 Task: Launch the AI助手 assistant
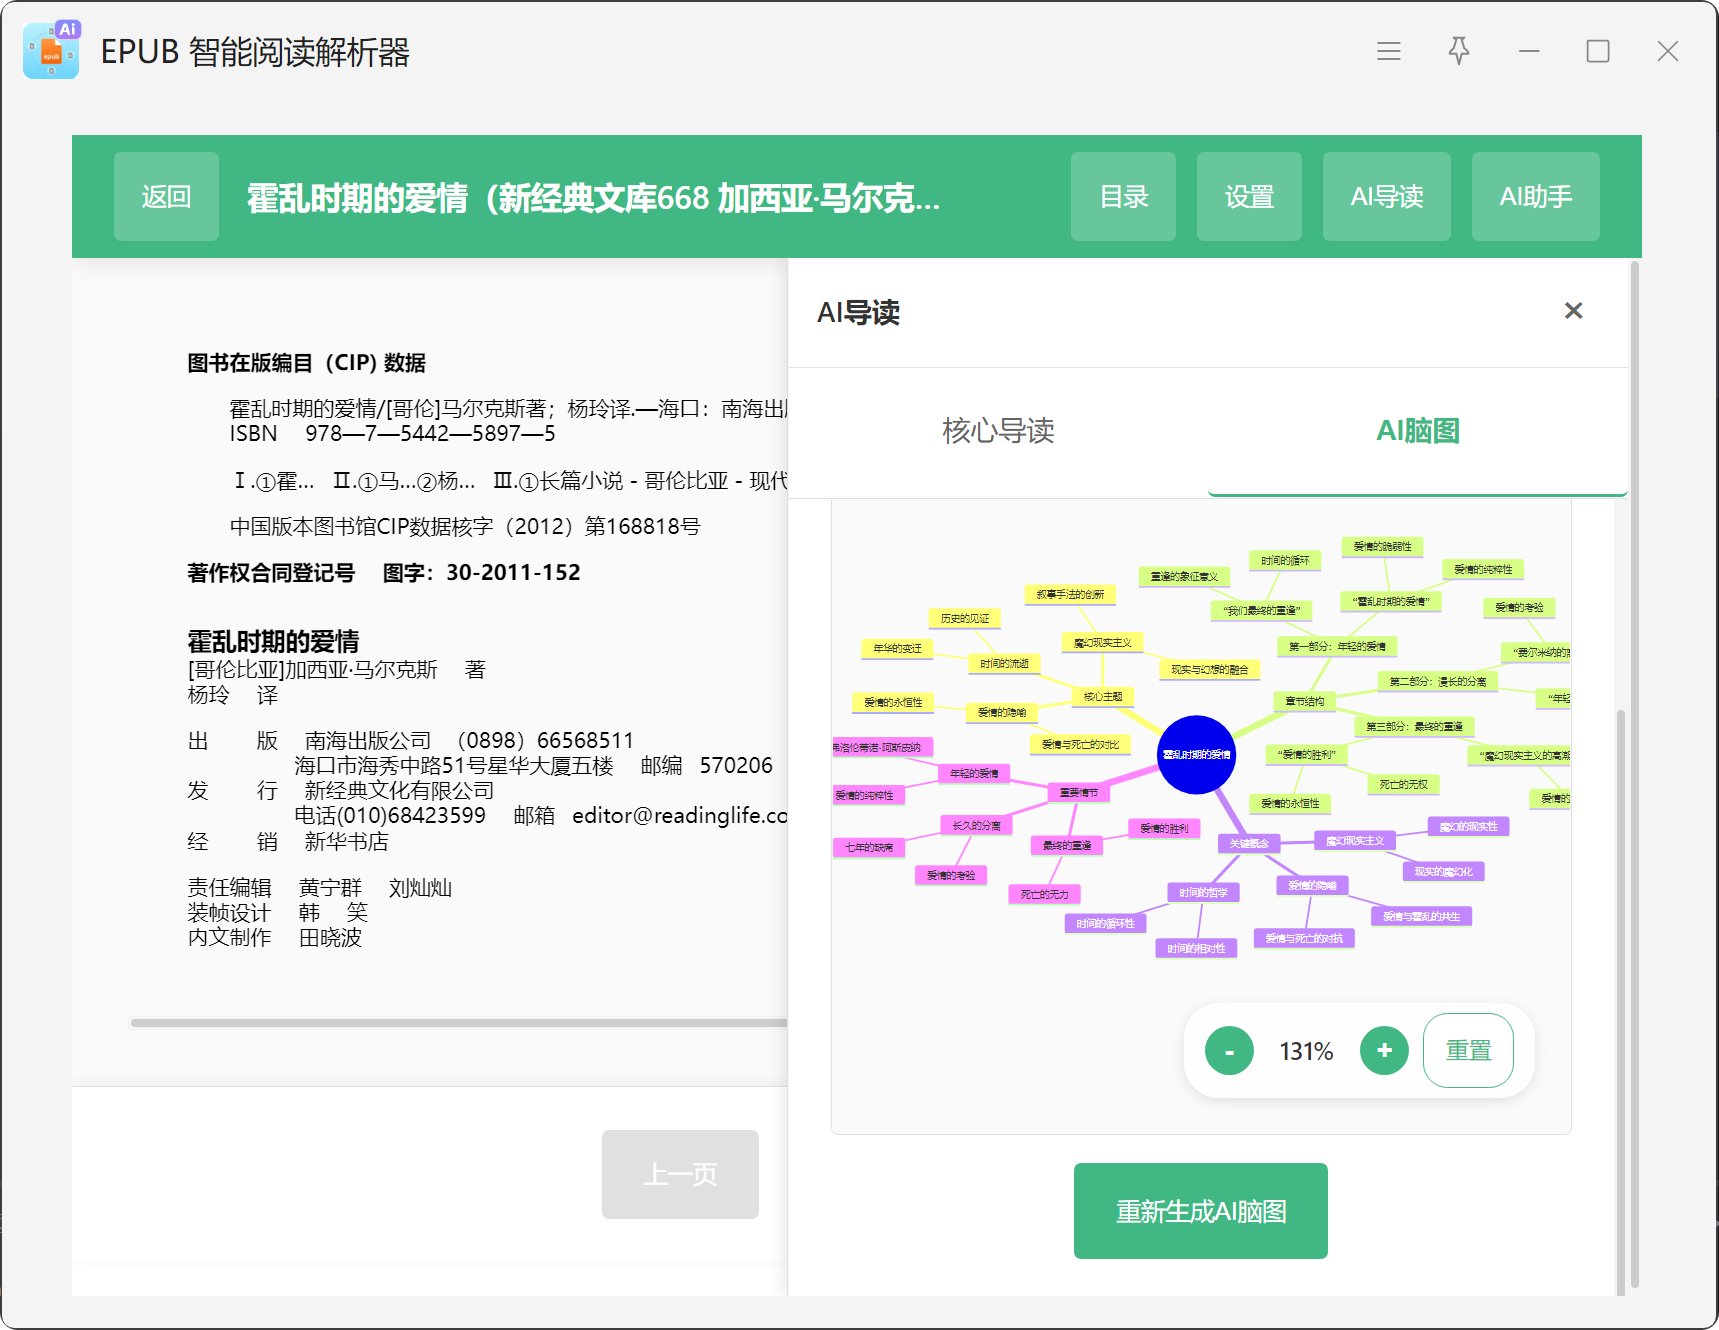pyautogui.click(x=1535, y=197)
